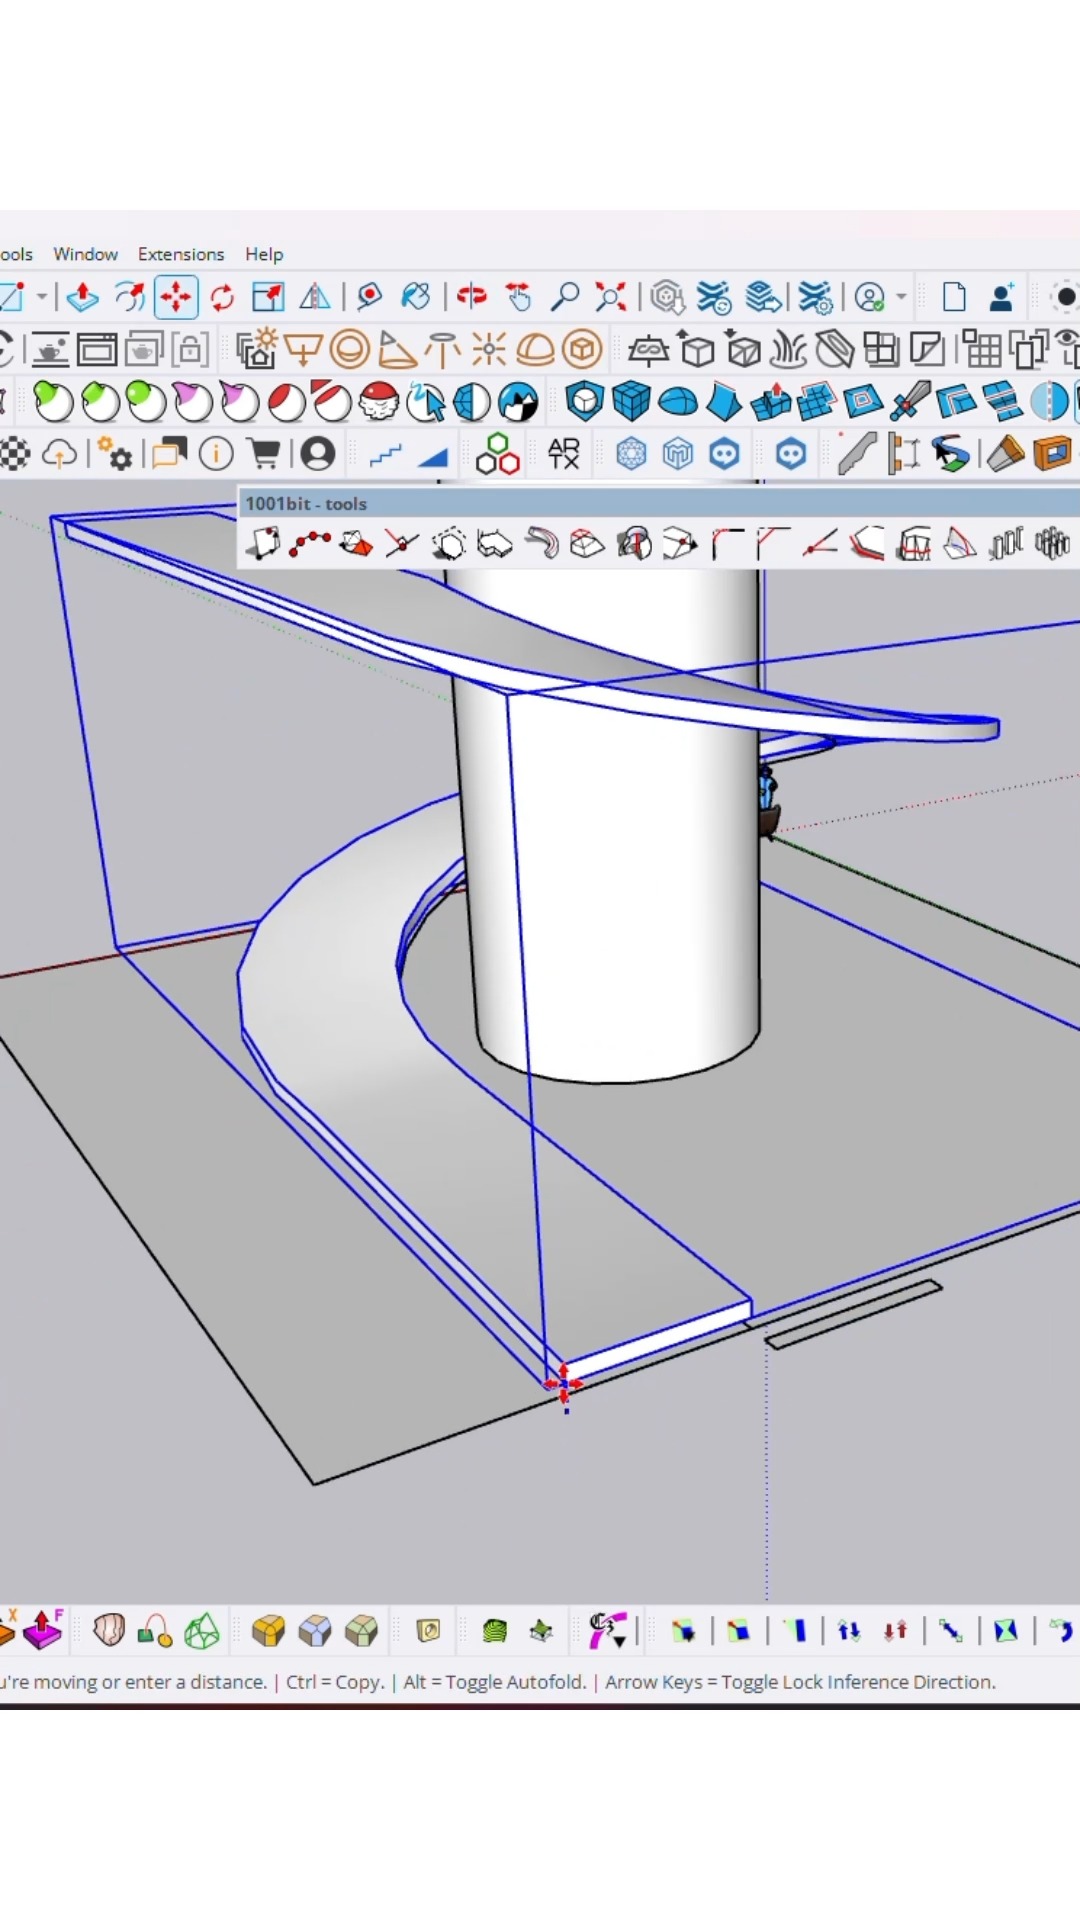Expand the shape tool dropdown arrow
Image resolution: width=1080 pixels, height=1920 pixels.
coord(42,297)
